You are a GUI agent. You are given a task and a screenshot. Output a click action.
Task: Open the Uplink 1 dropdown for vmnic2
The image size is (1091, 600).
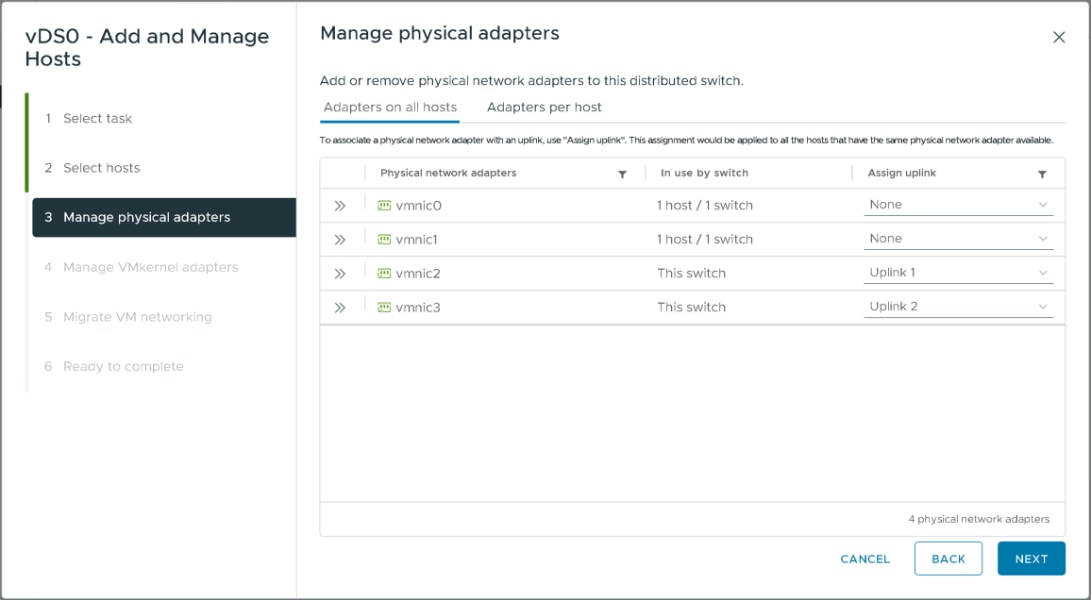(x=958, y=273)
